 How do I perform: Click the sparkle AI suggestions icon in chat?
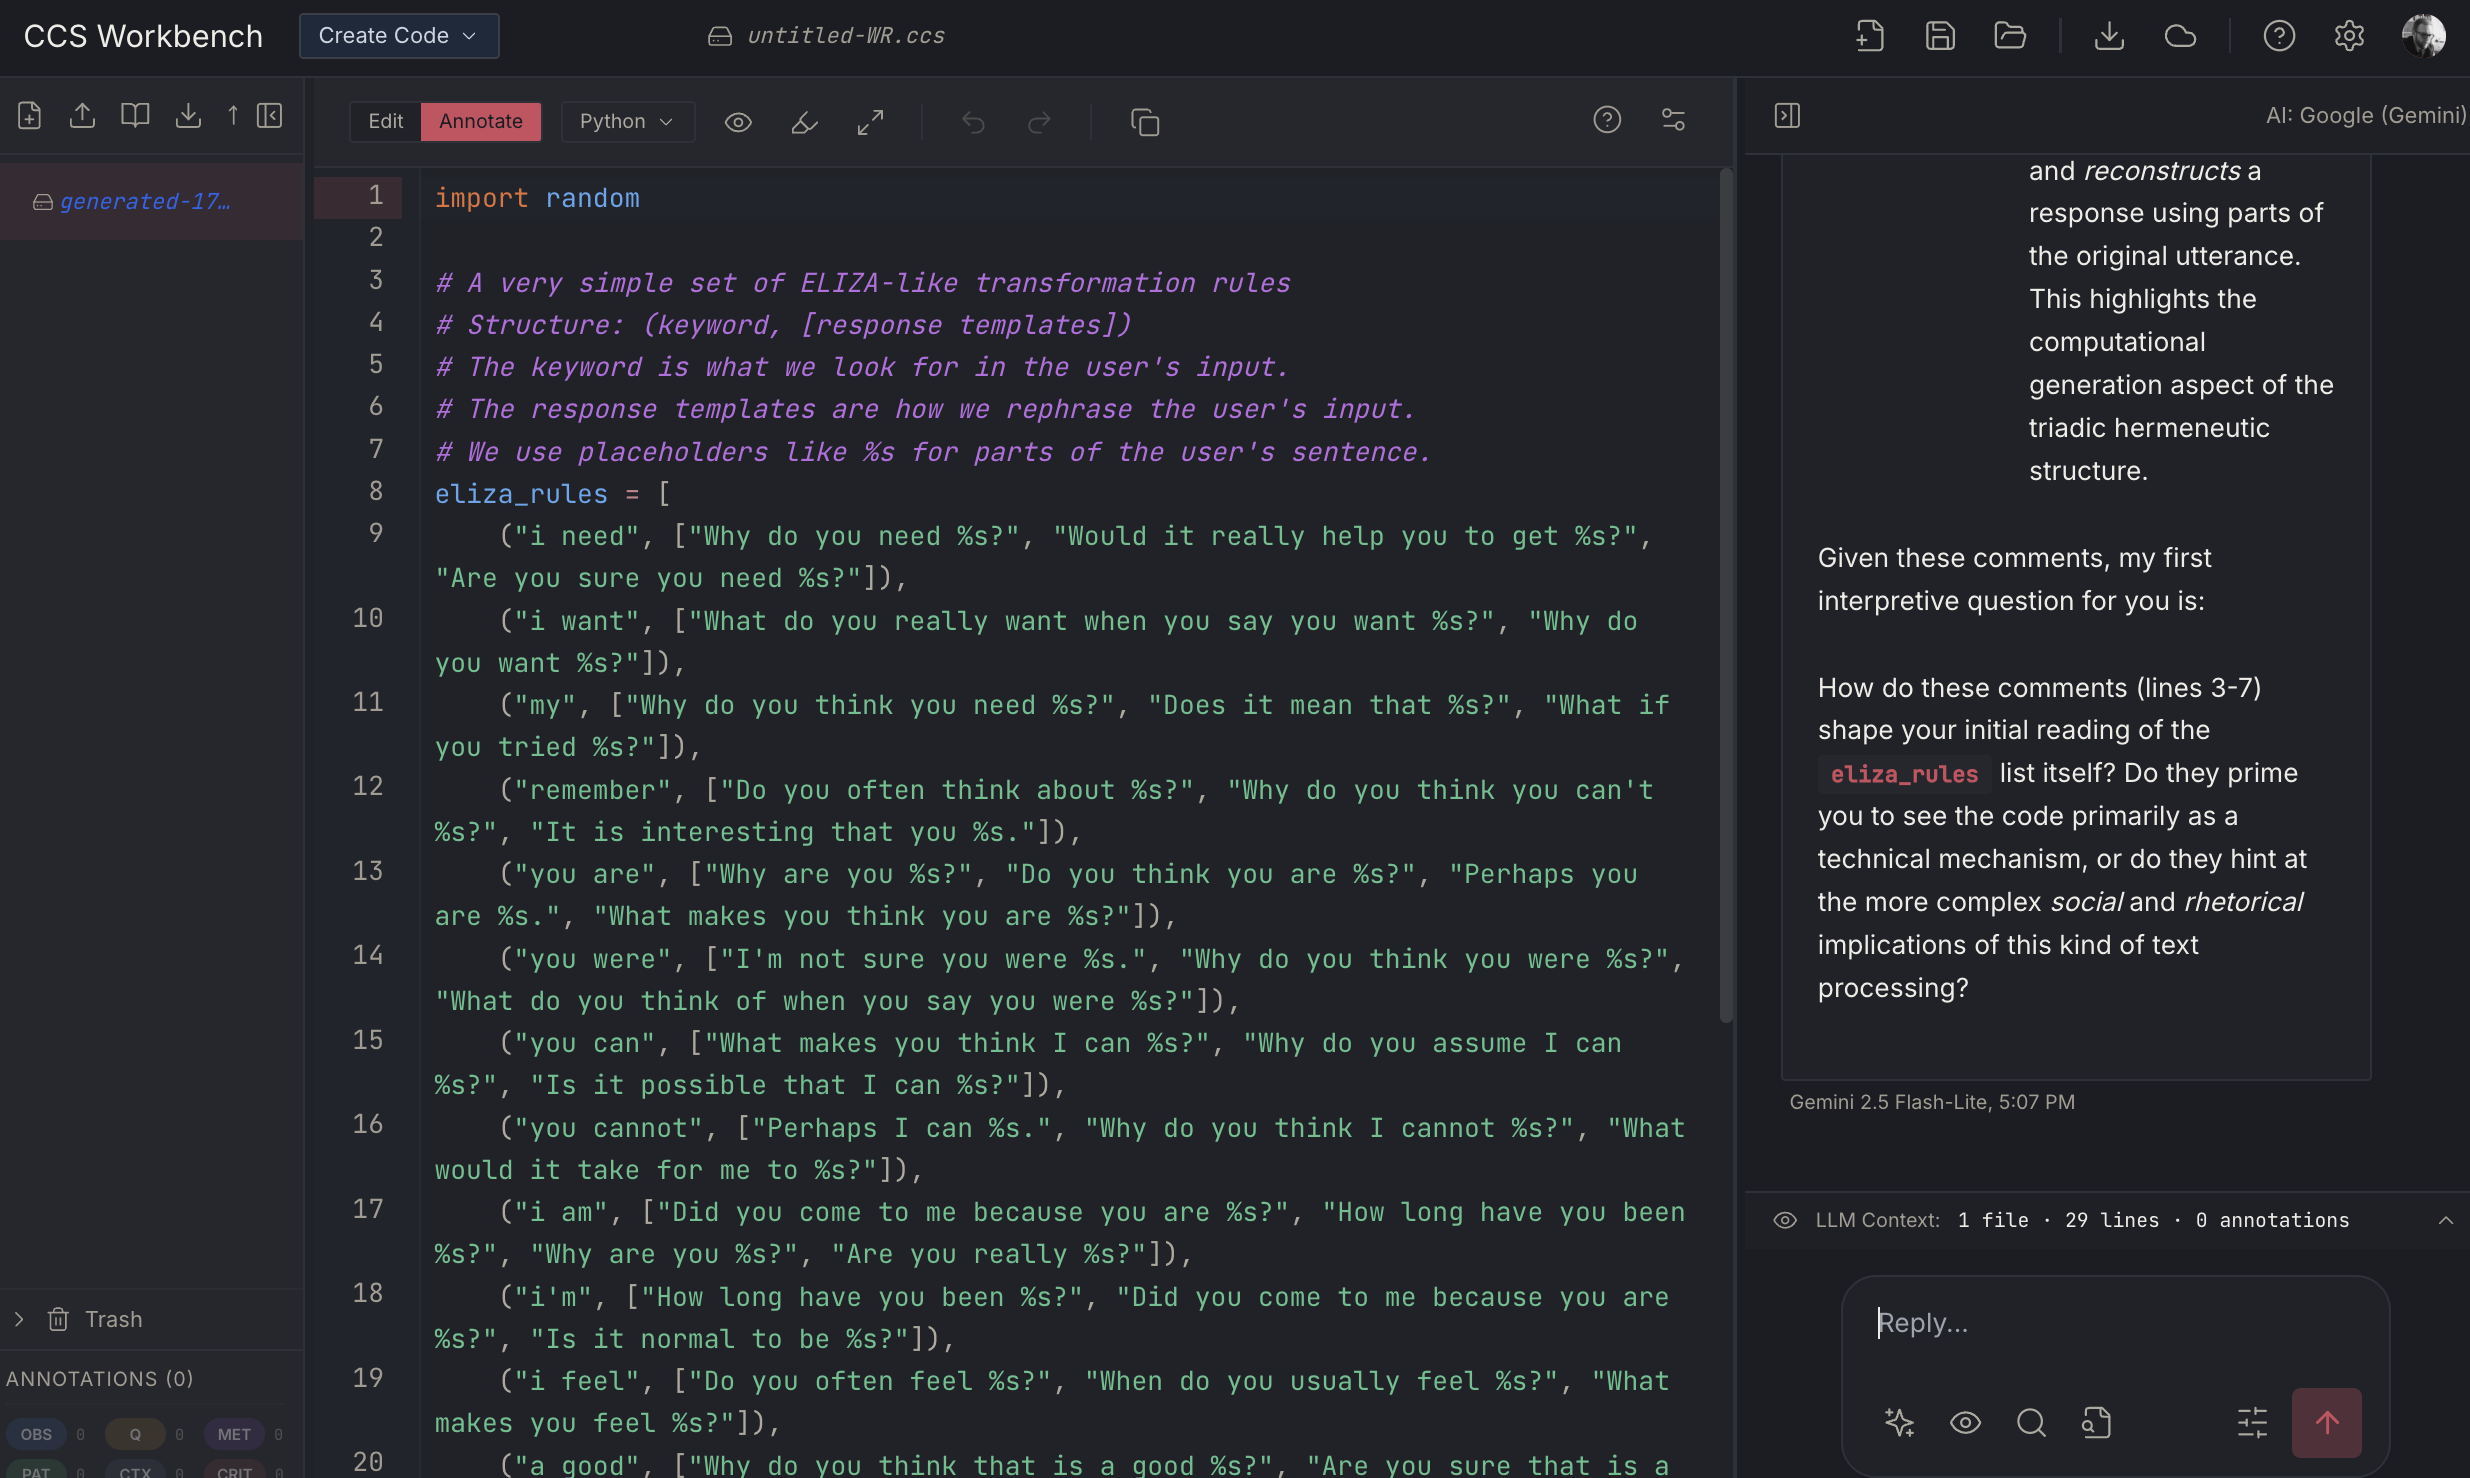1899,1422
